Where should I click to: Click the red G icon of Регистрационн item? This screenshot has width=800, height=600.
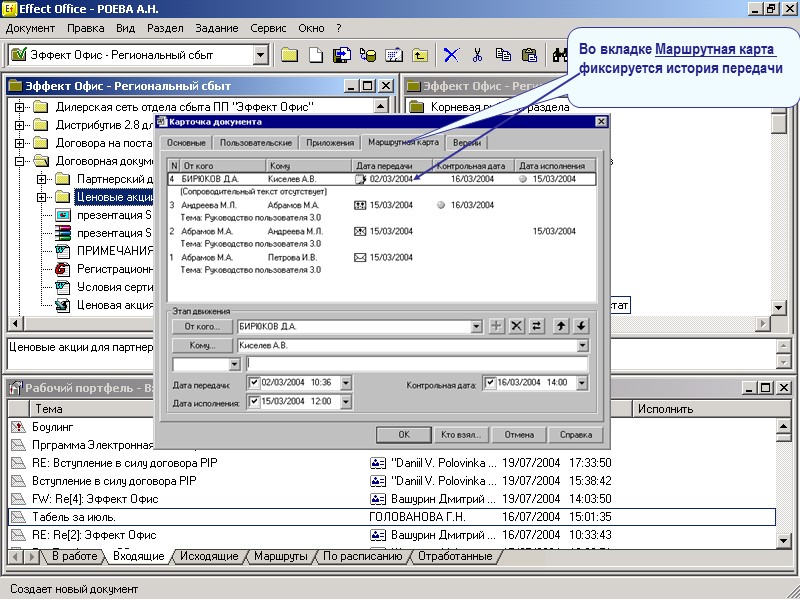[62, 269]
